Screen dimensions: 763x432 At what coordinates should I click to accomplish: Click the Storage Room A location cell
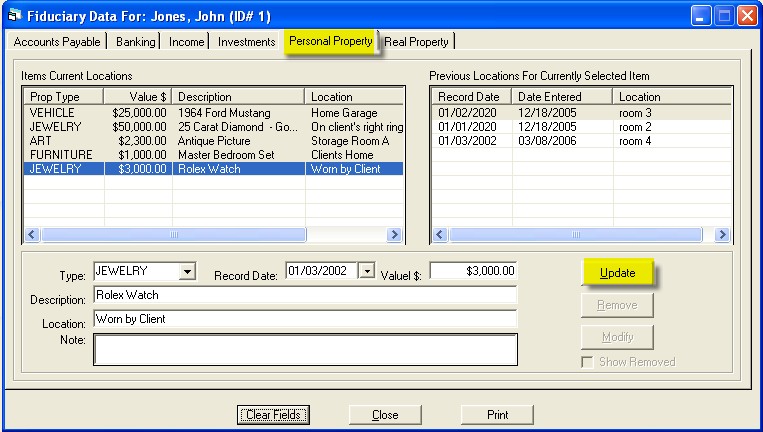coord(350,141)
